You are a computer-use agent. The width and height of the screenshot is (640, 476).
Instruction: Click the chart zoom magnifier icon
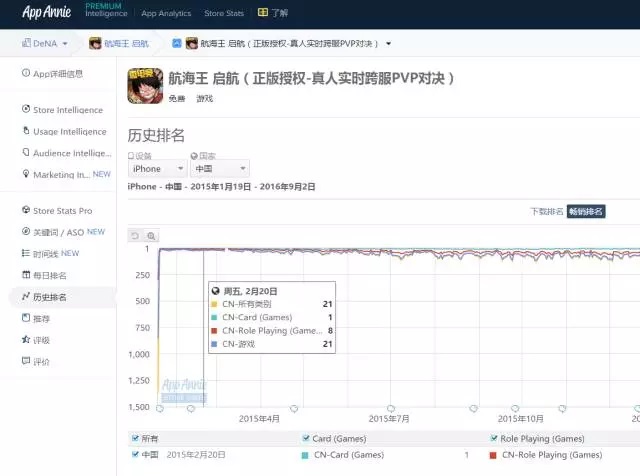click(151, 236)
